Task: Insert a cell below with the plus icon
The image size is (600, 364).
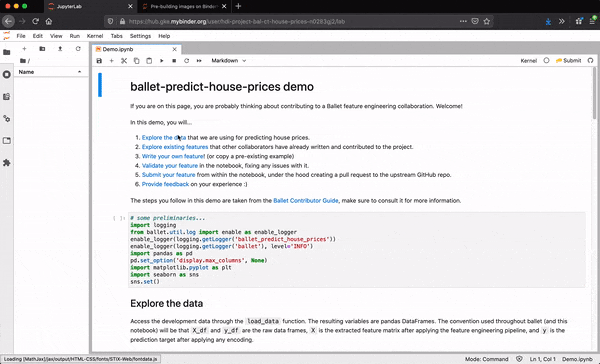Action: [111, 60]
